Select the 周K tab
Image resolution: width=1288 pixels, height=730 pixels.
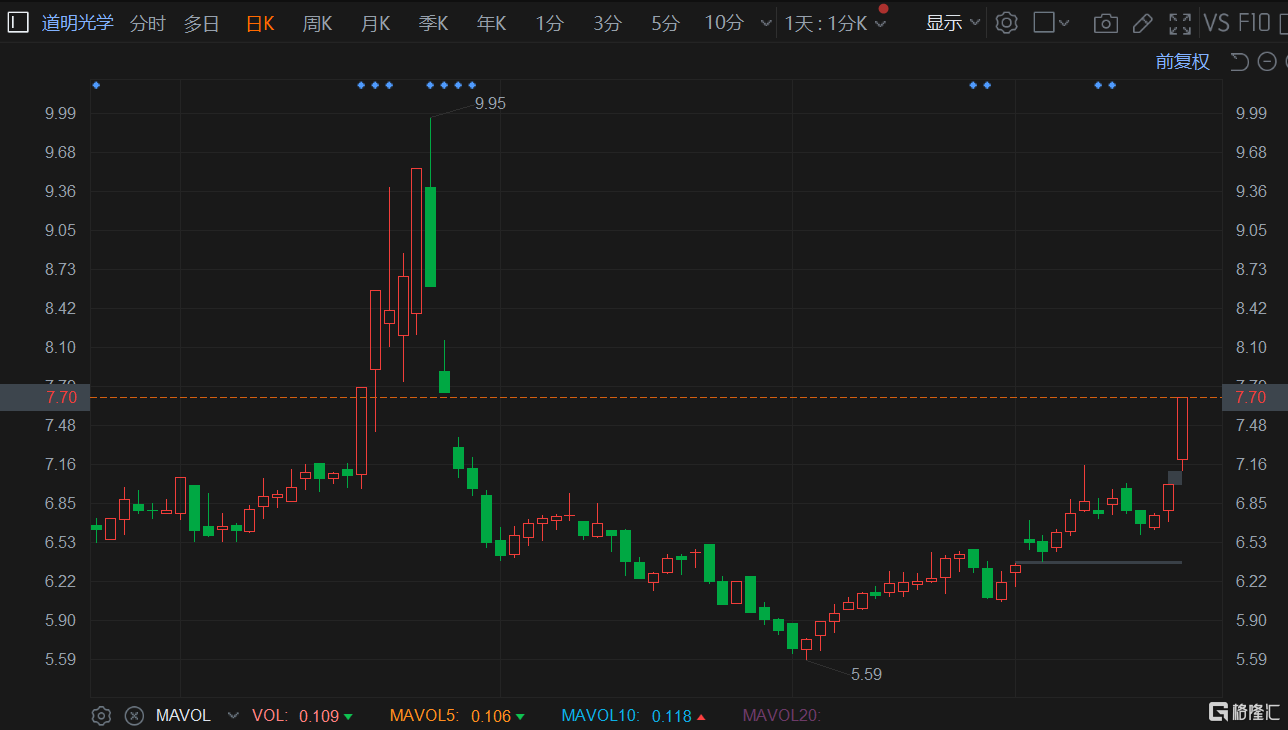(318, 23)
